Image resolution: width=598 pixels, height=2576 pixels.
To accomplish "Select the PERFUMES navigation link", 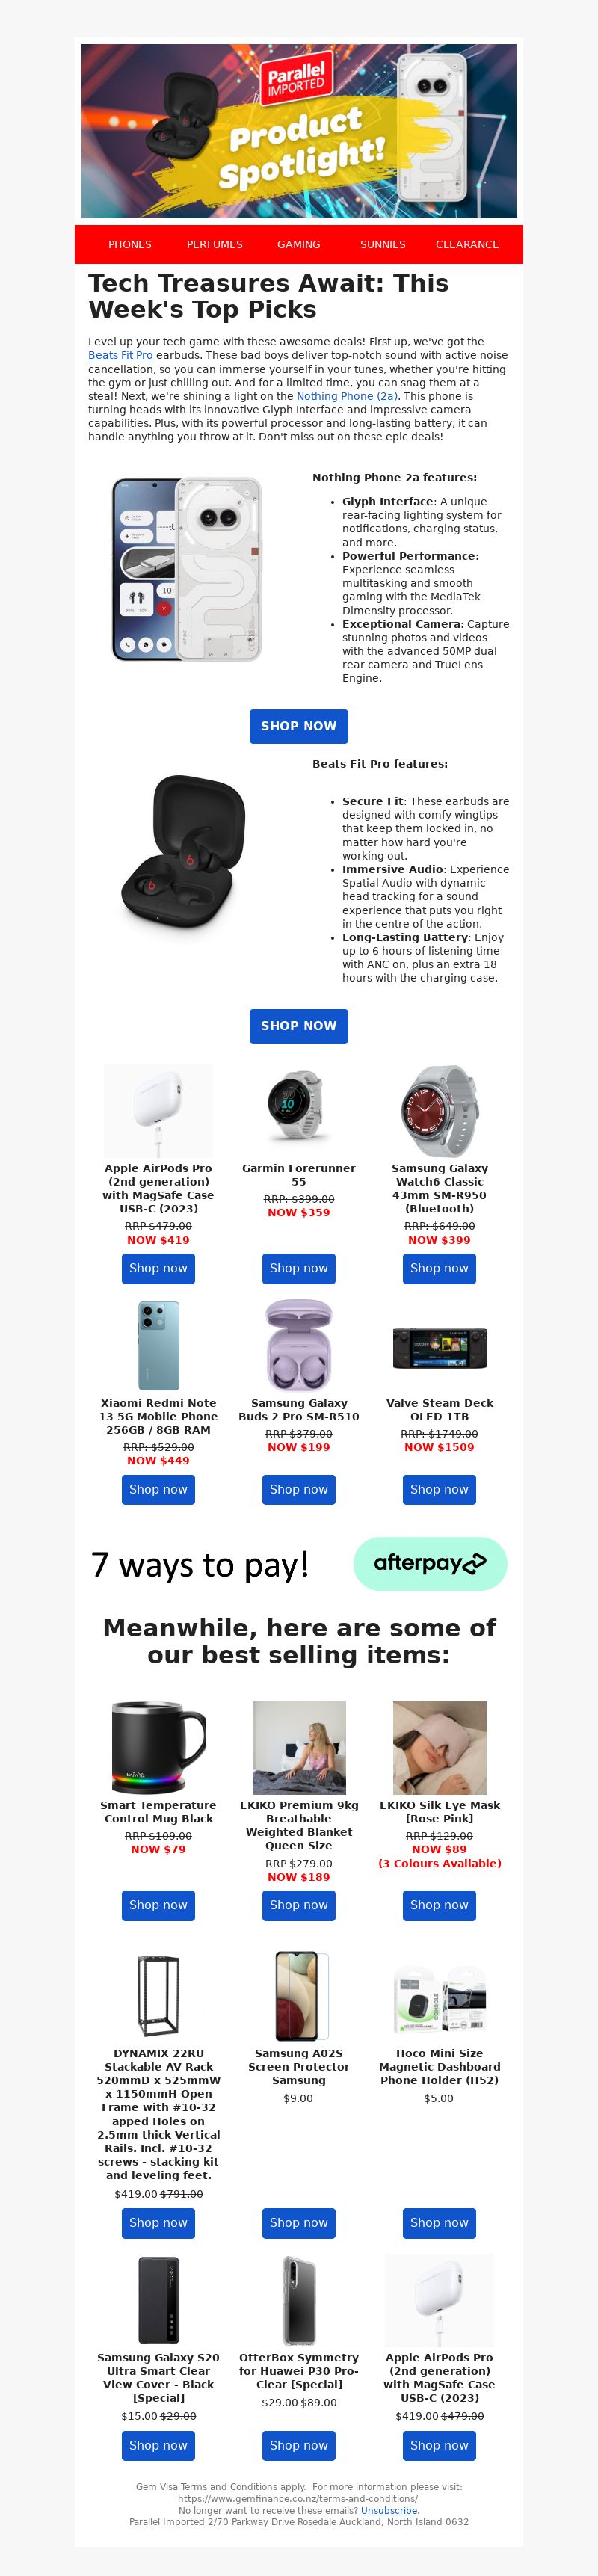I will pos(214,244).
